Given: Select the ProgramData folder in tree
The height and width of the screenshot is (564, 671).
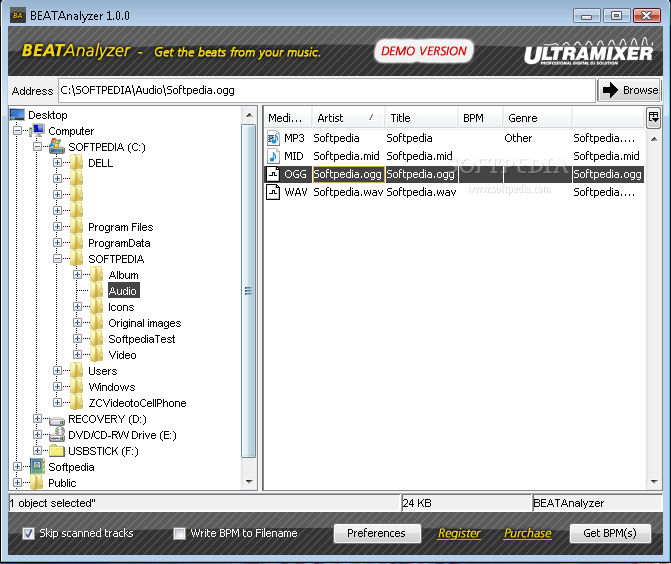Looking at the screenshot, I should (119, 243).
